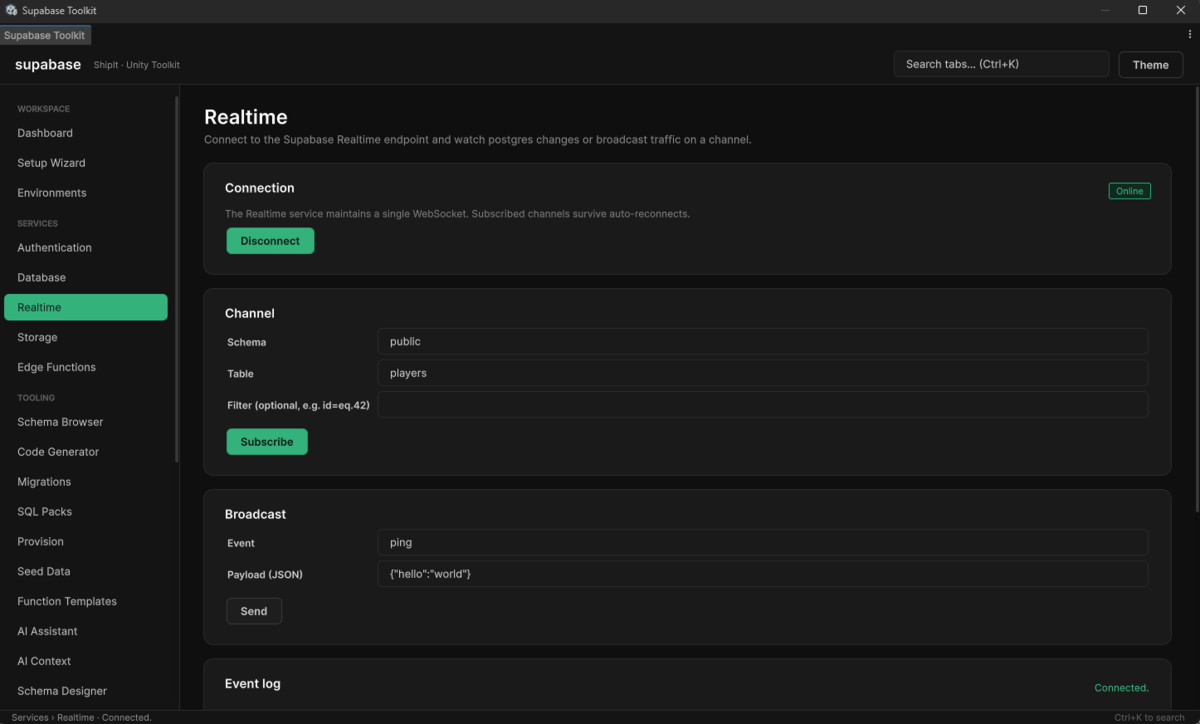
Task: Click the Schema input containing public
Action: pyautogui.click(x=762, y=342)
